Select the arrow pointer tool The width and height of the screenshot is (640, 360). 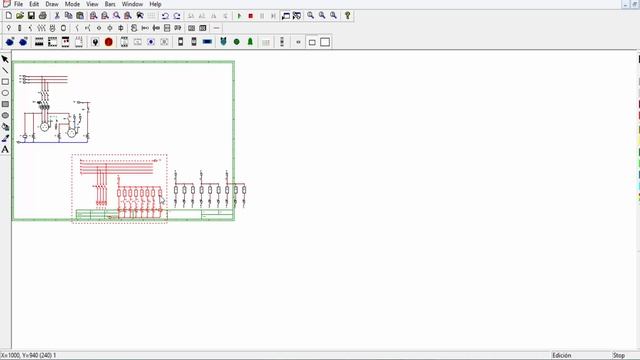coord(5,59)
